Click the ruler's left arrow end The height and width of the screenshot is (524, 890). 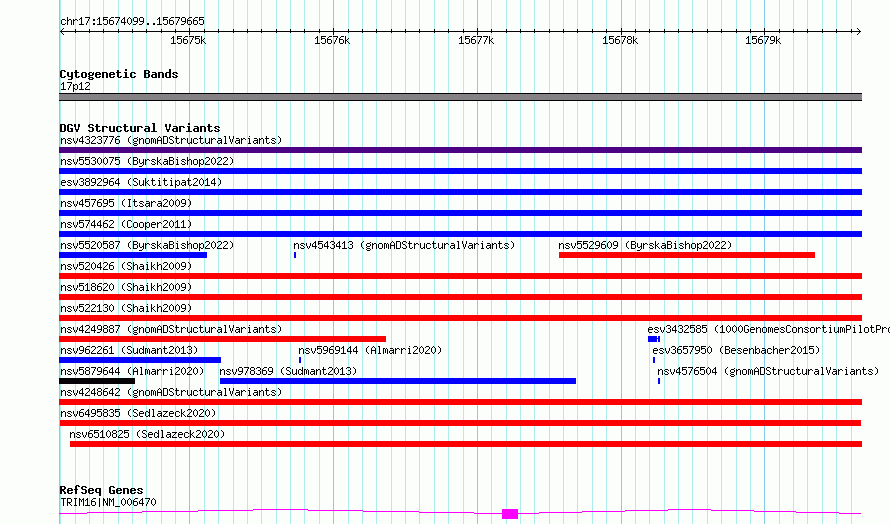[x=62, y=32]
